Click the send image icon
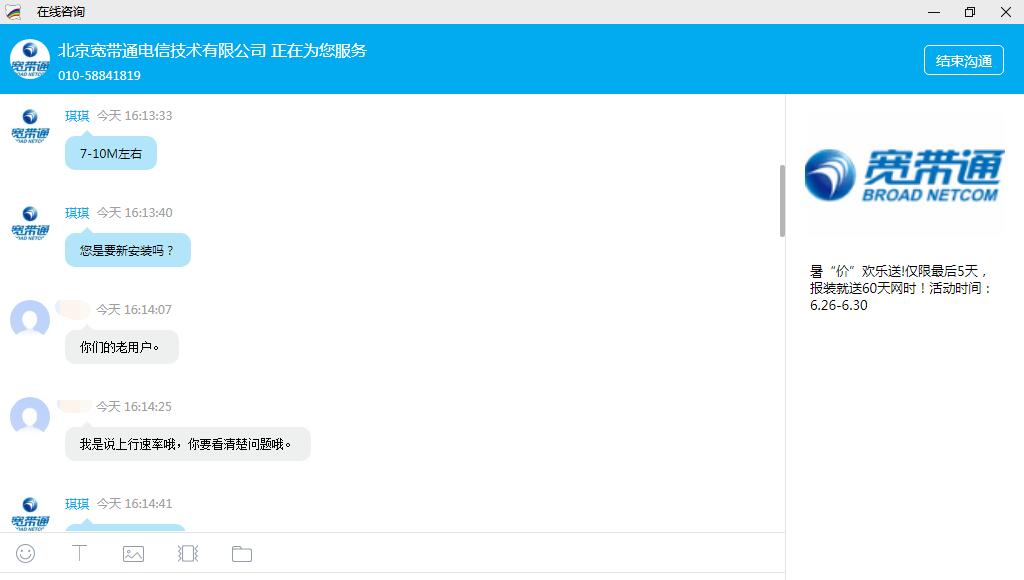The image size is (1024, 580). point(133,553)
